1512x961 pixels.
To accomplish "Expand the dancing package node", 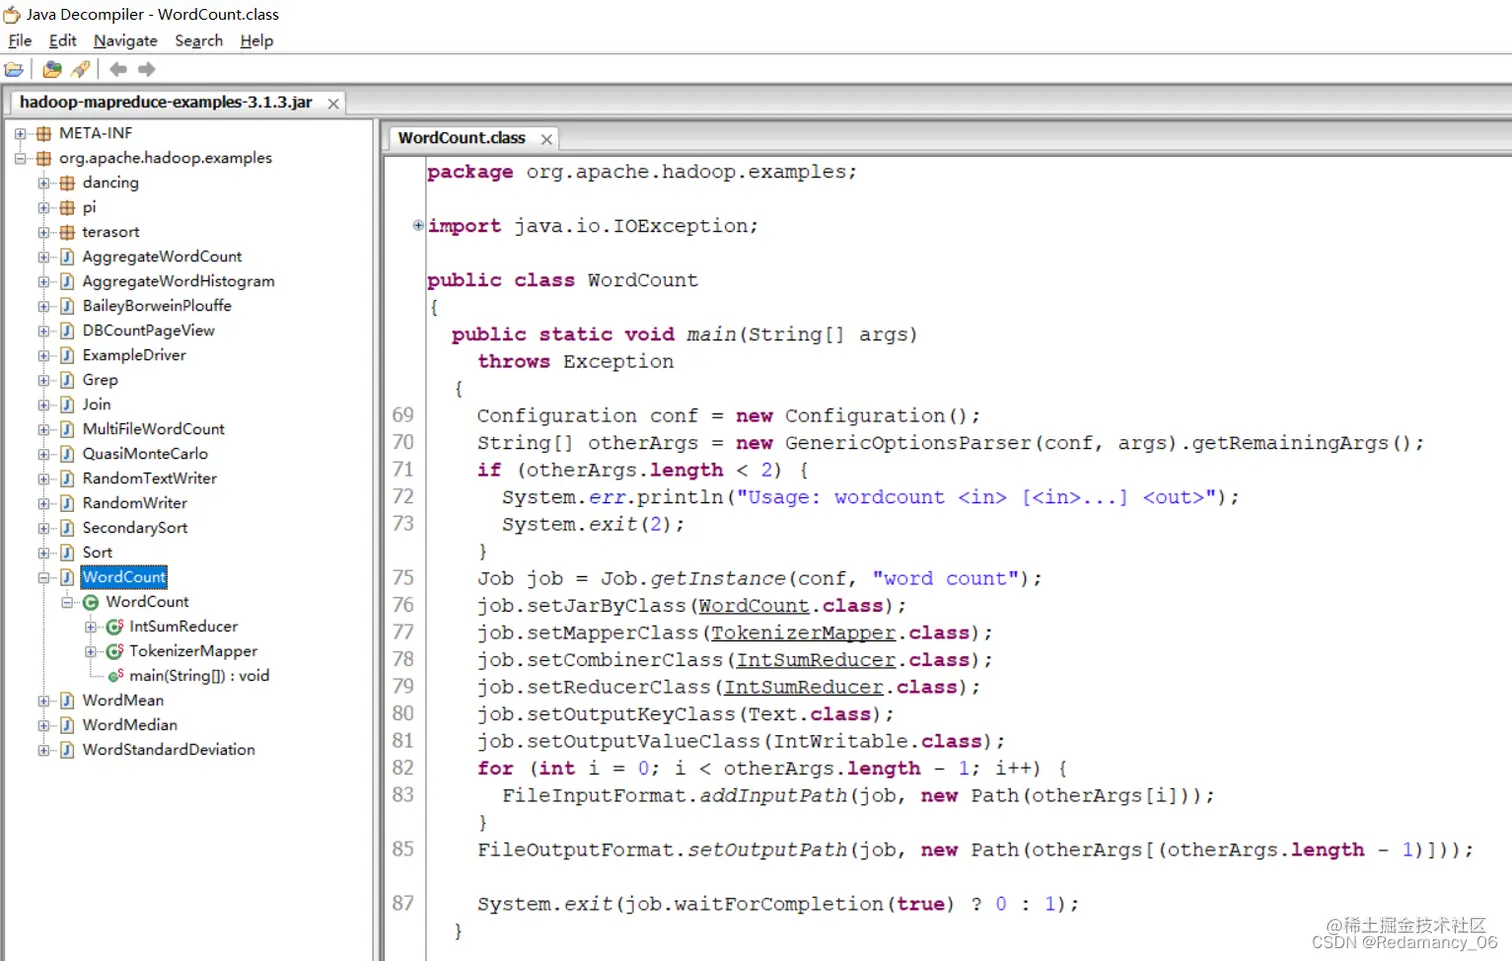I will click(x=44, y=183).
